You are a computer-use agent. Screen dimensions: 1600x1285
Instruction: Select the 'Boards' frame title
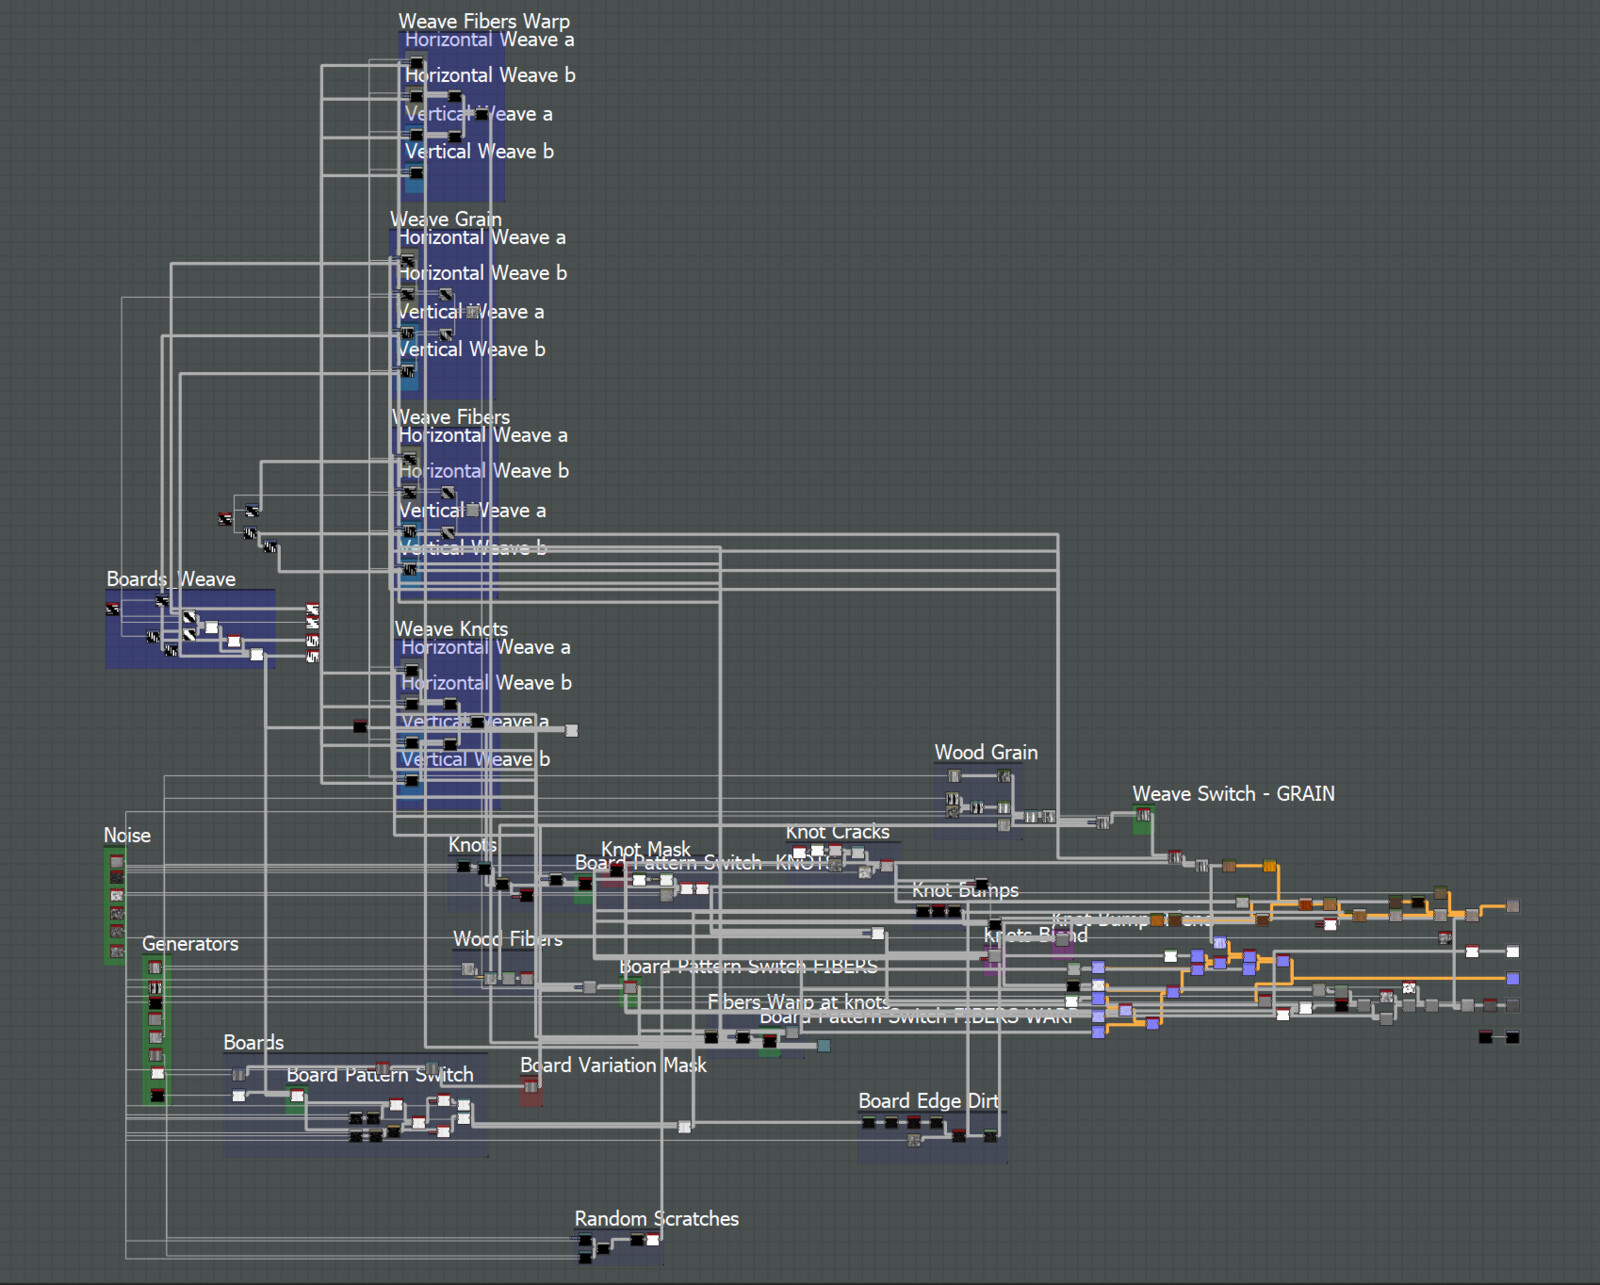click(253, 1042)
